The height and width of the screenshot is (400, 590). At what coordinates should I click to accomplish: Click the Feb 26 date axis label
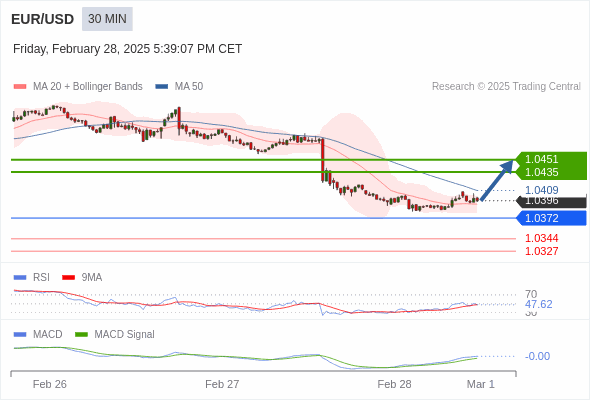[x=50, y=384]
